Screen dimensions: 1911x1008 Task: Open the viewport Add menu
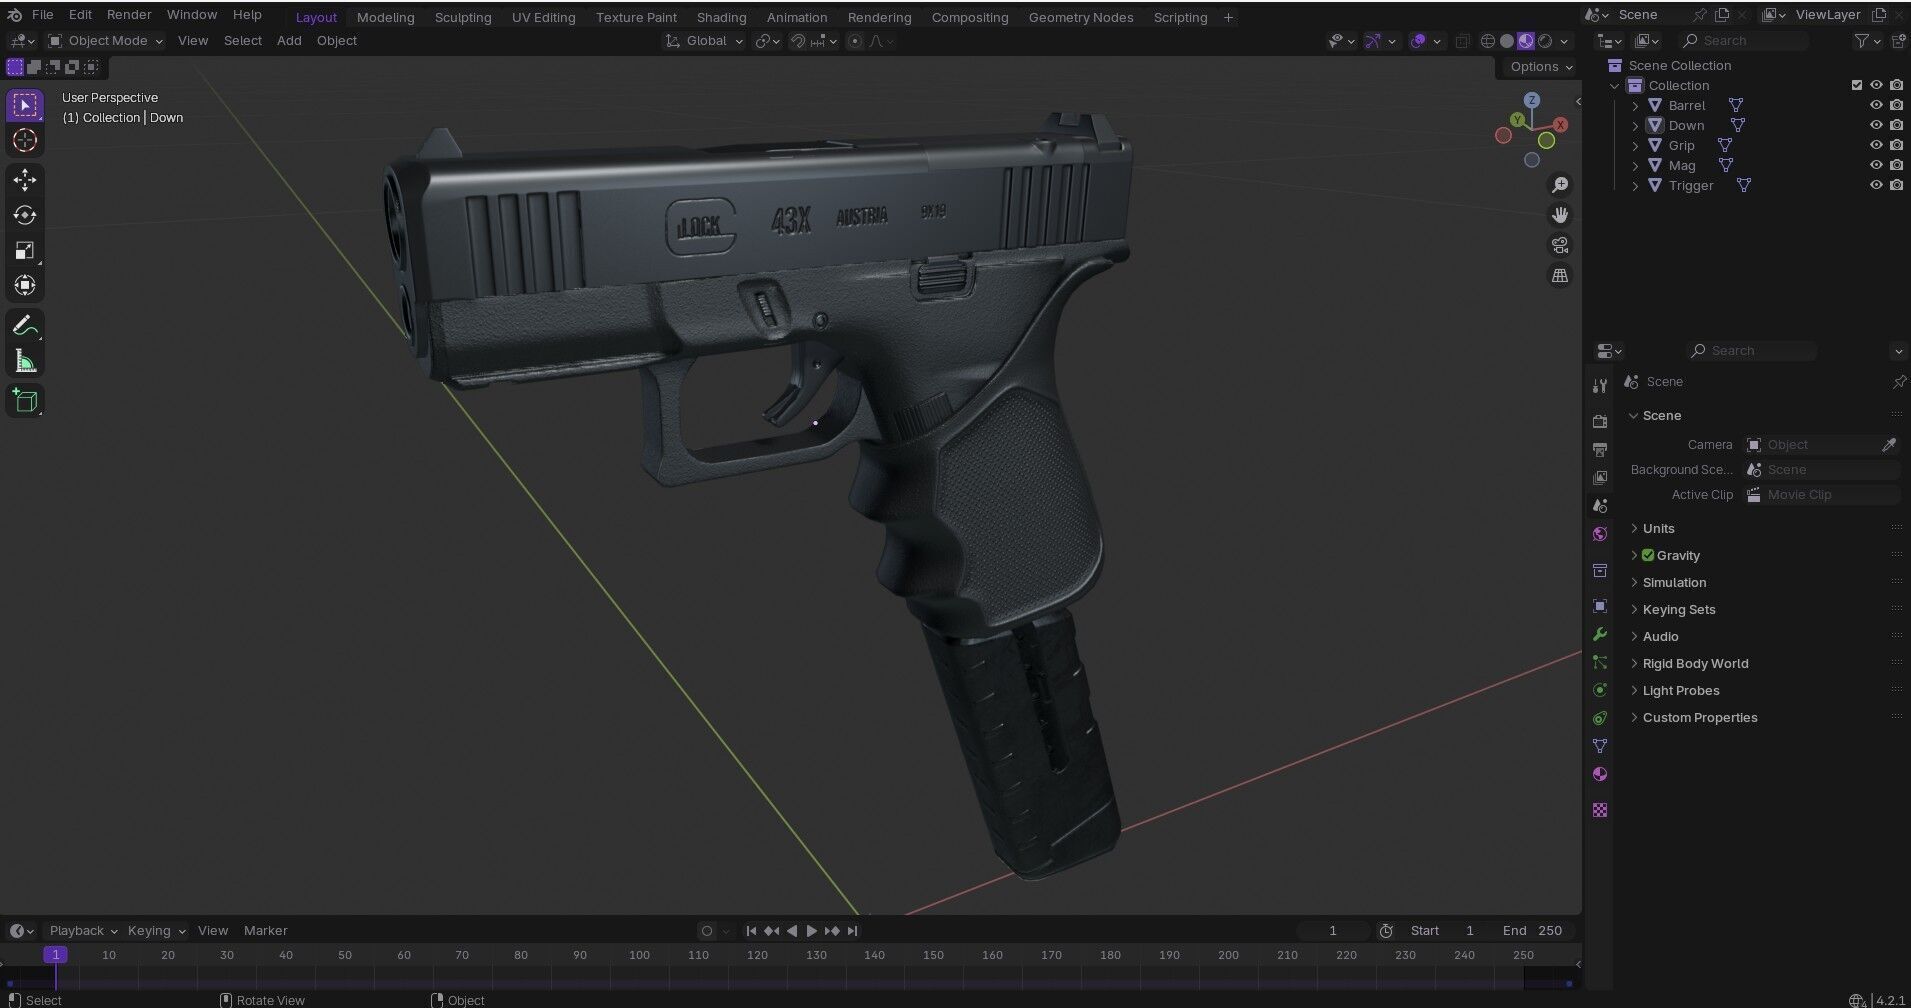pos(289,41)
